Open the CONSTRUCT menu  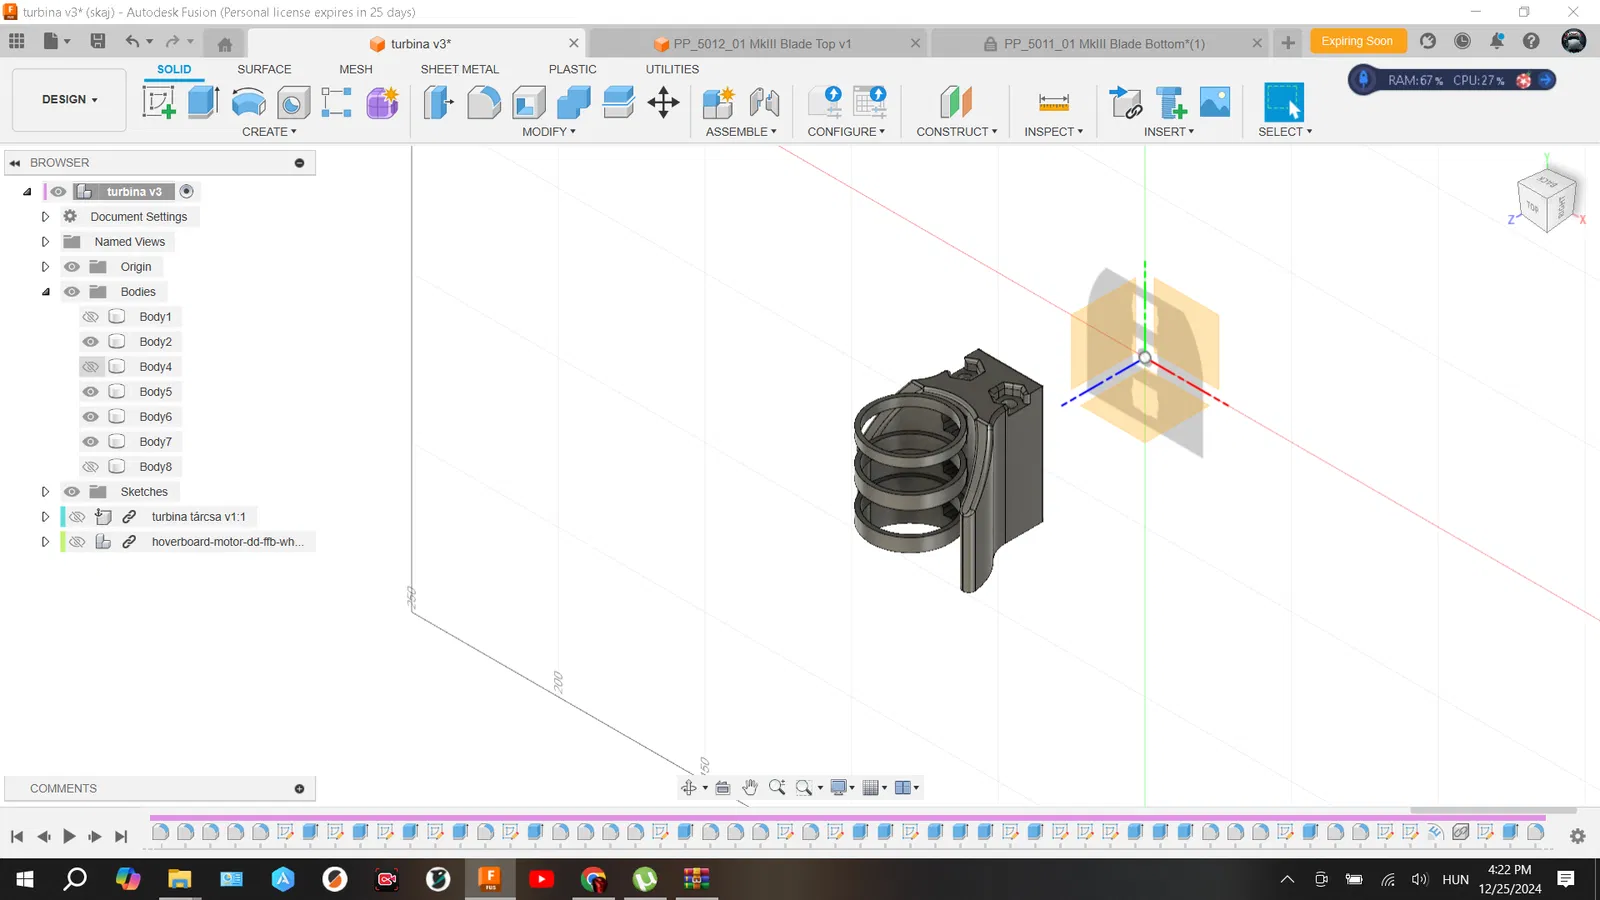[956, 132]
